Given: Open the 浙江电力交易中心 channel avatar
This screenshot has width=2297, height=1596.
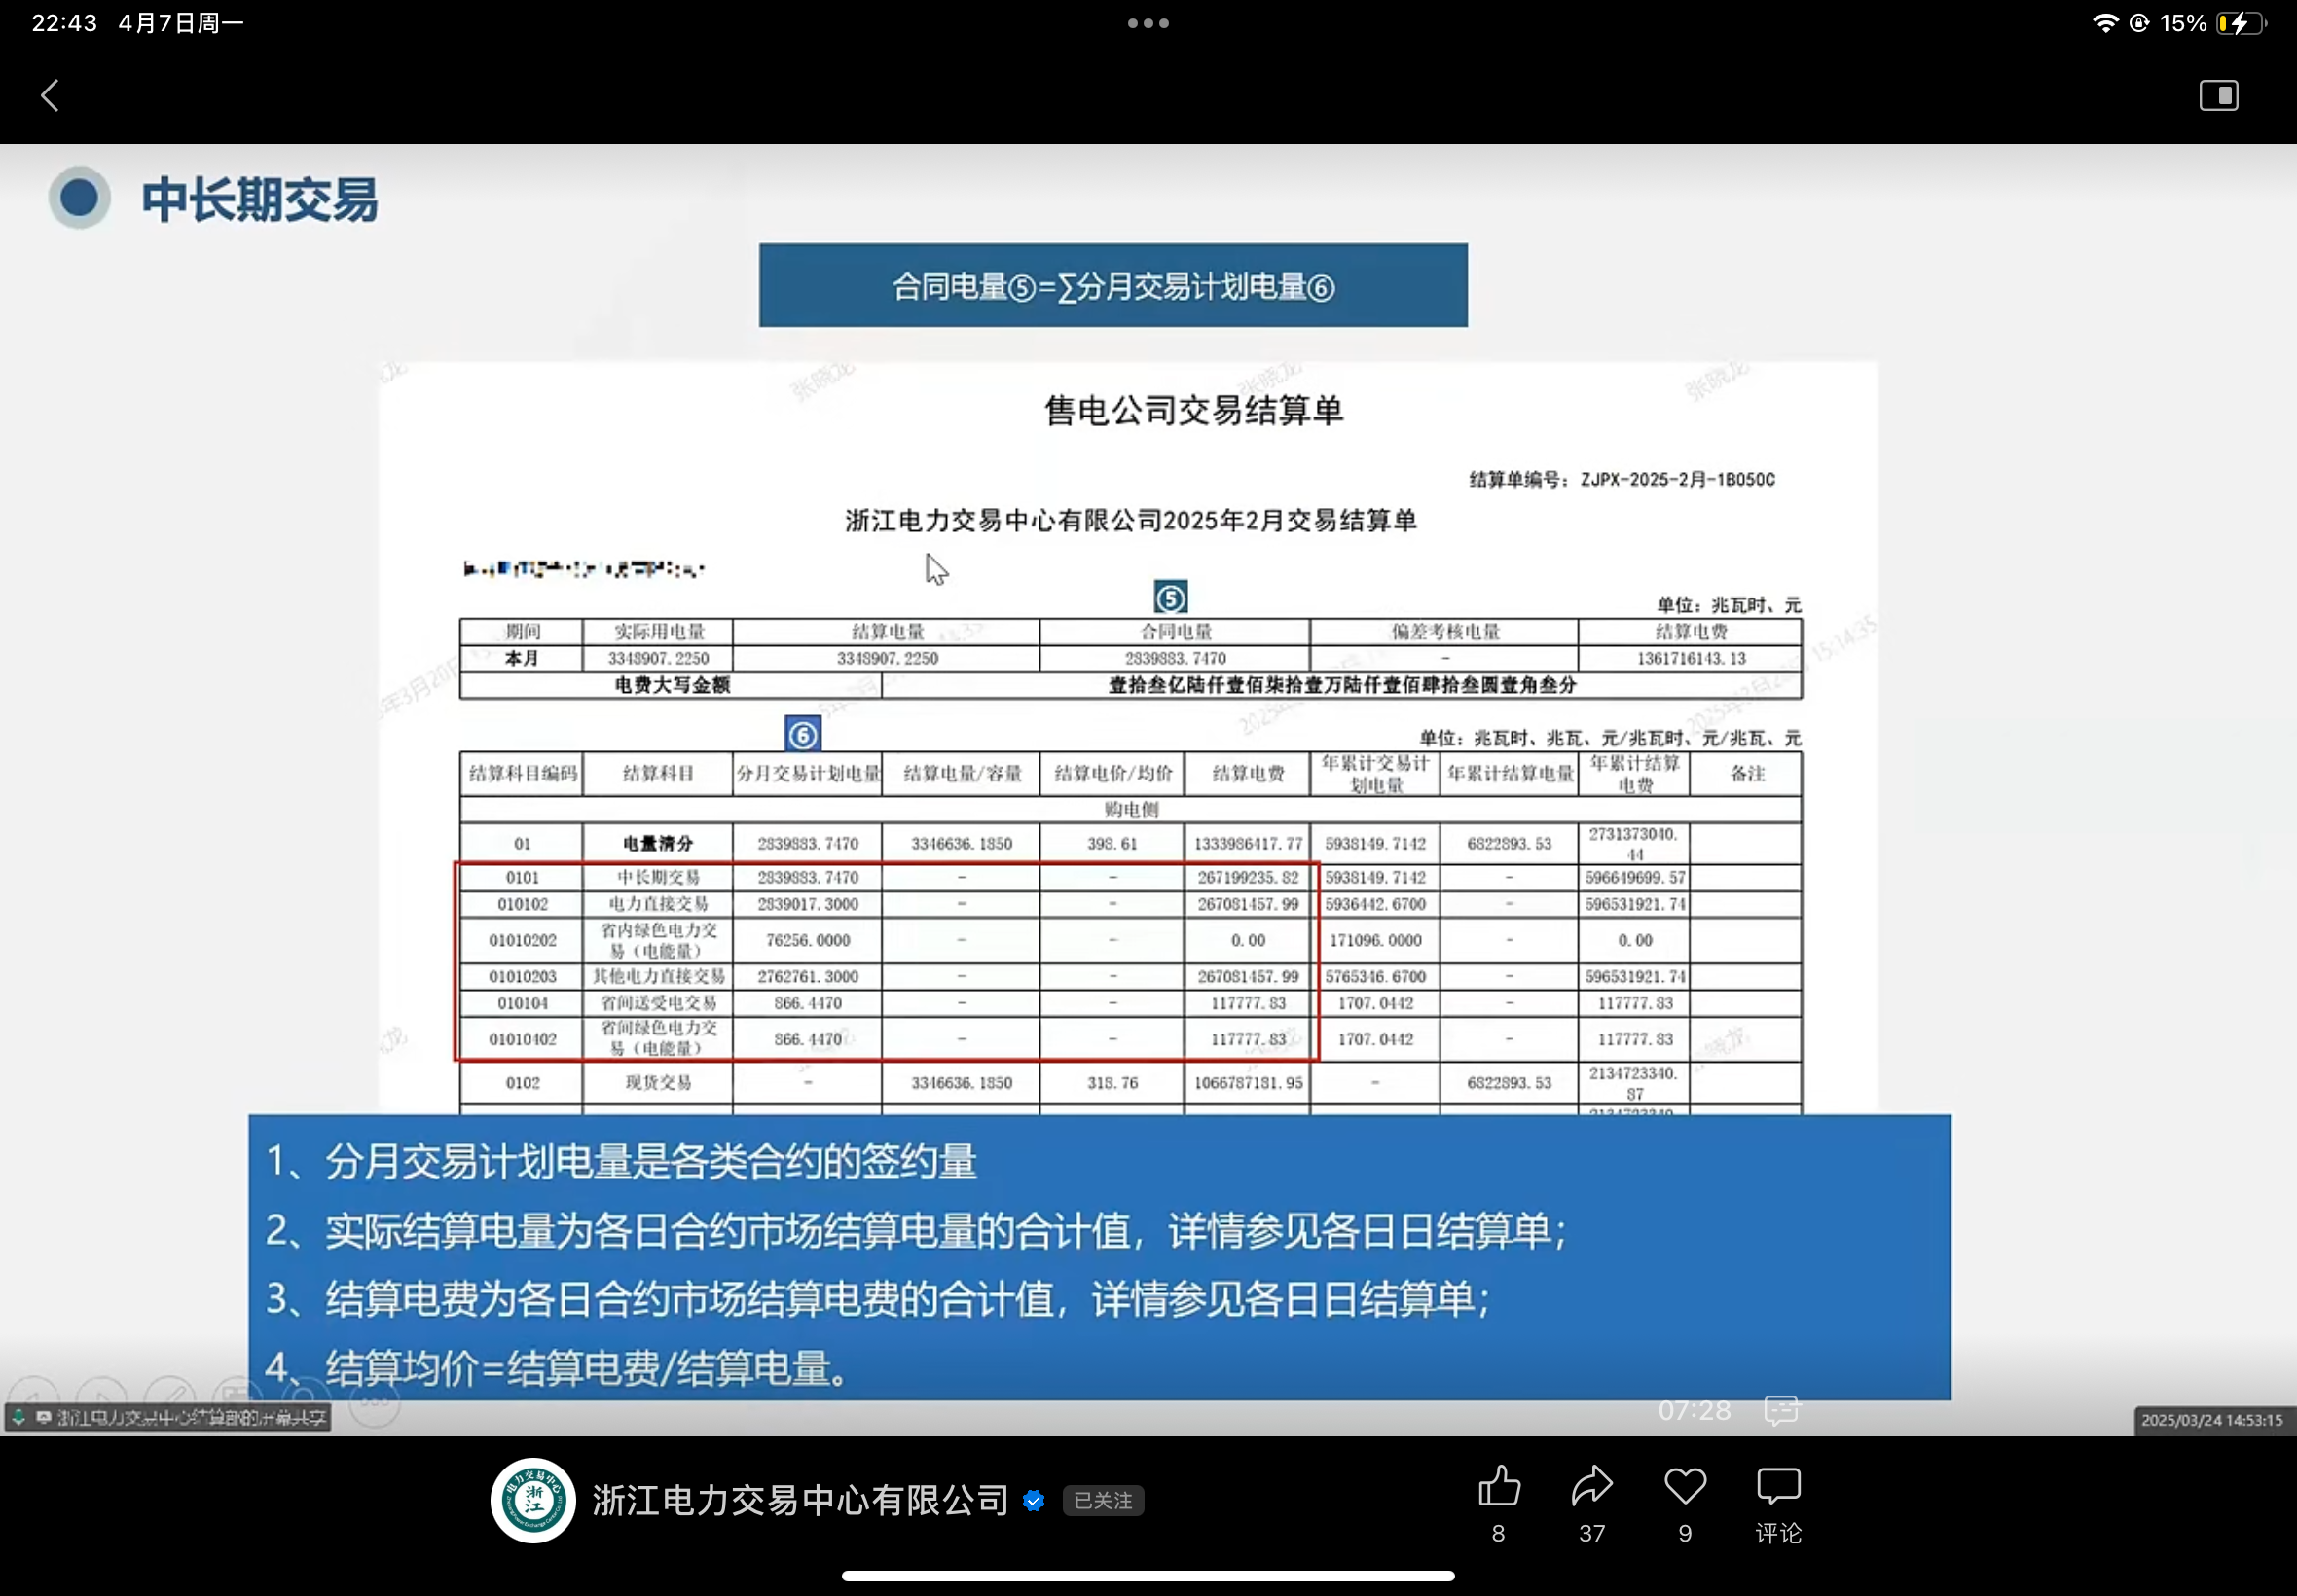Looking at the screenshot, I should coord(533,1500).
